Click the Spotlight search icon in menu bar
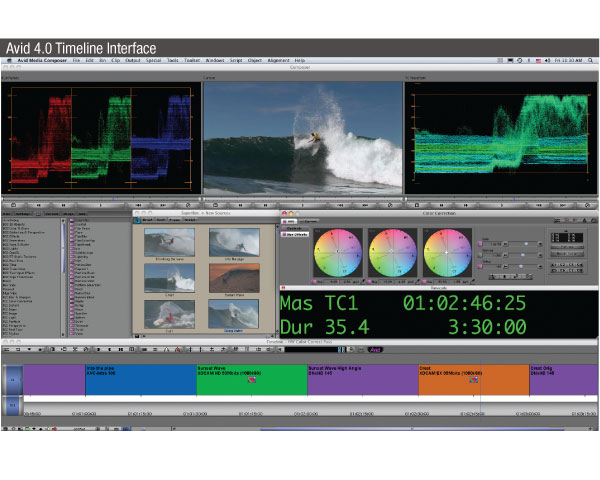 [590, 60]
